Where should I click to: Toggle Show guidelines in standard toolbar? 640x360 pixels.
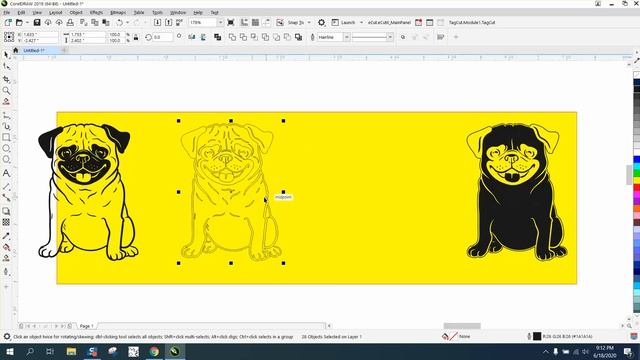266,22
